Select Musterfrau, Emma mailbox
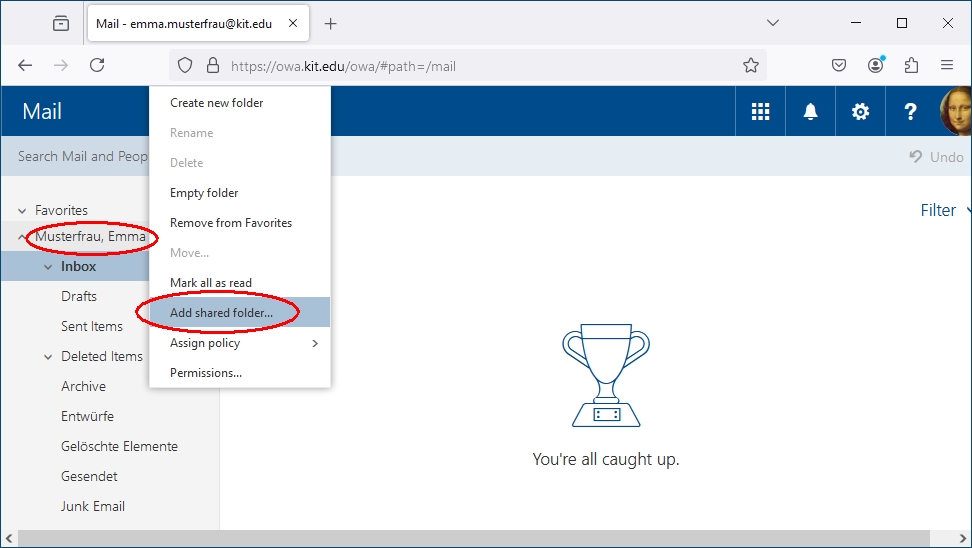The image size is (972, 548). tap(91, 236)
